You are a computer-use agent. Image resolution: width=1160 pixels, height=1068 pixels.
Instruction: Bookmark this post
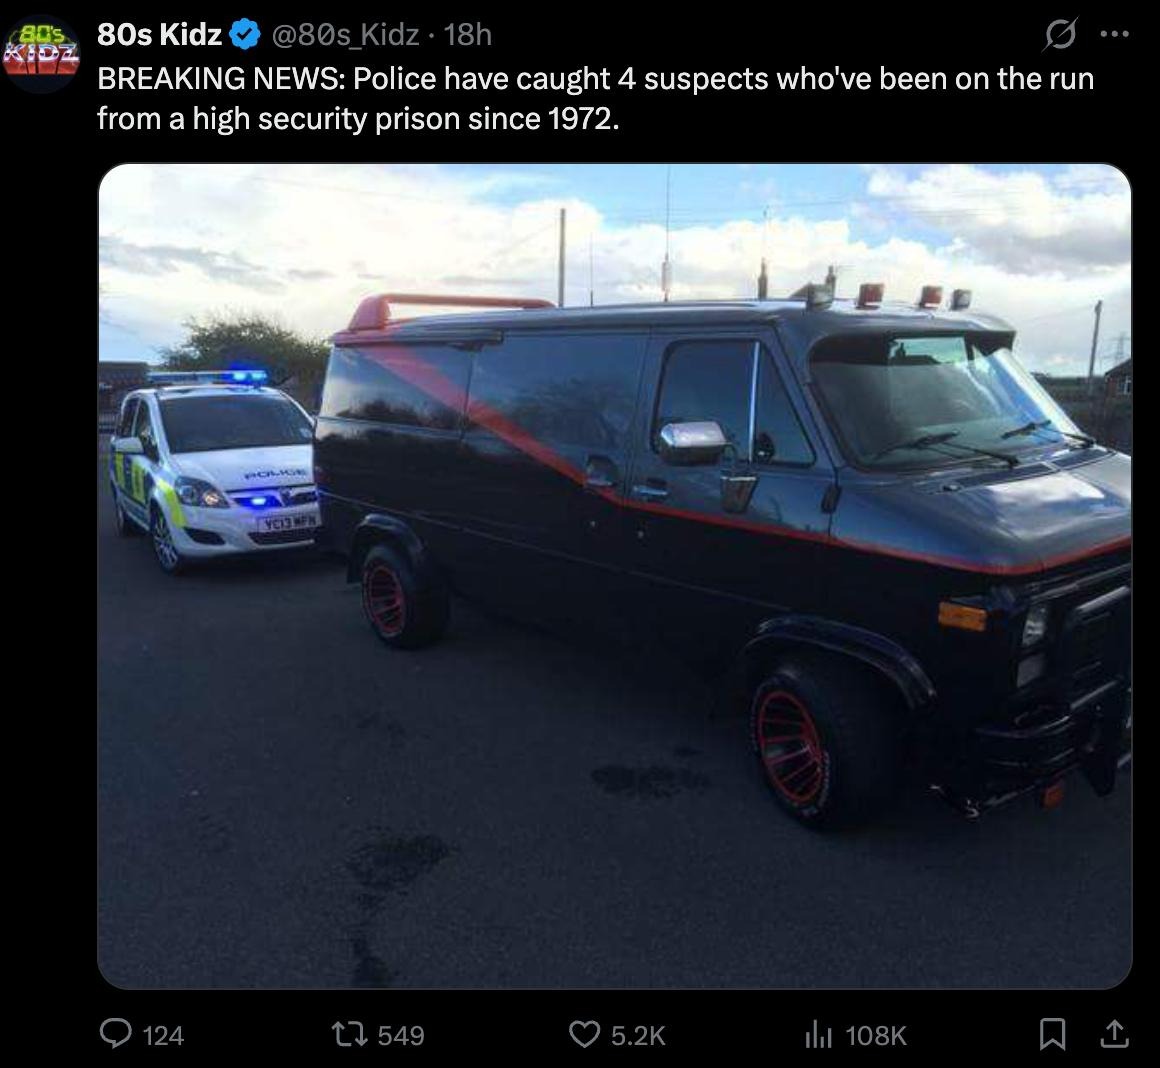click(1051, 1034)
